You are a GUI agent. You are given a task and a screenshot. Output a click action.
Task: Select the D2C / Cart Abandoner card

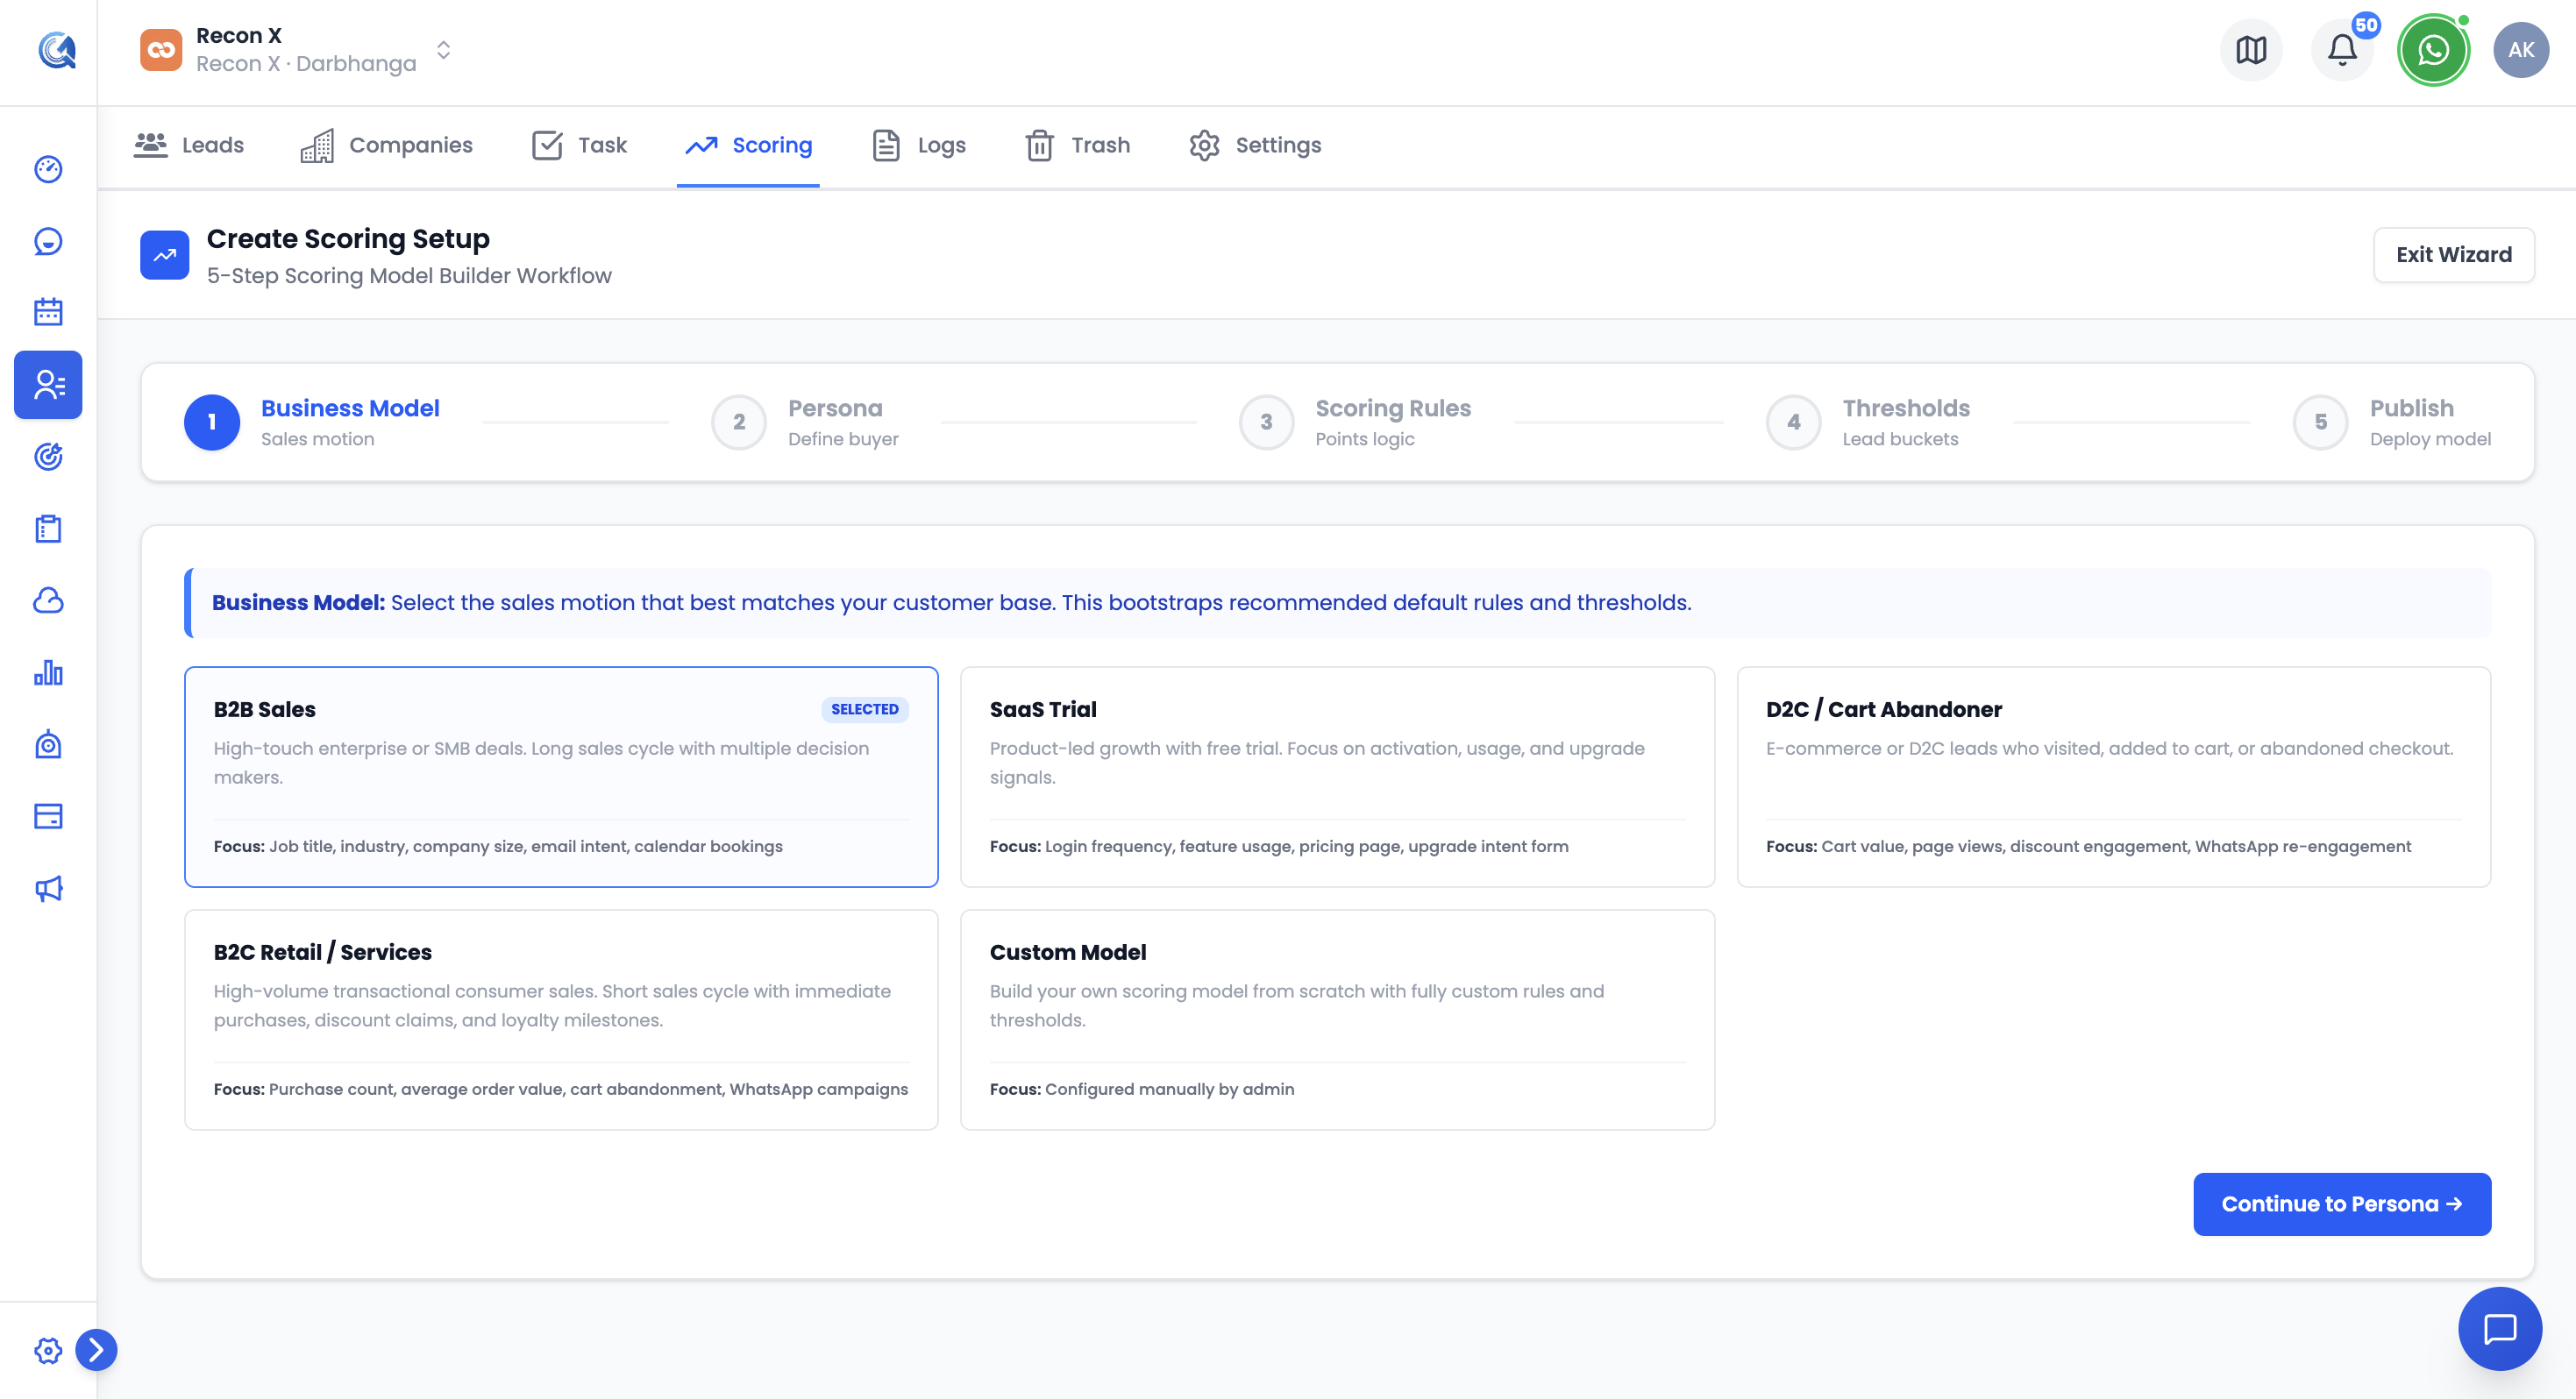[x=2113, y=777]
